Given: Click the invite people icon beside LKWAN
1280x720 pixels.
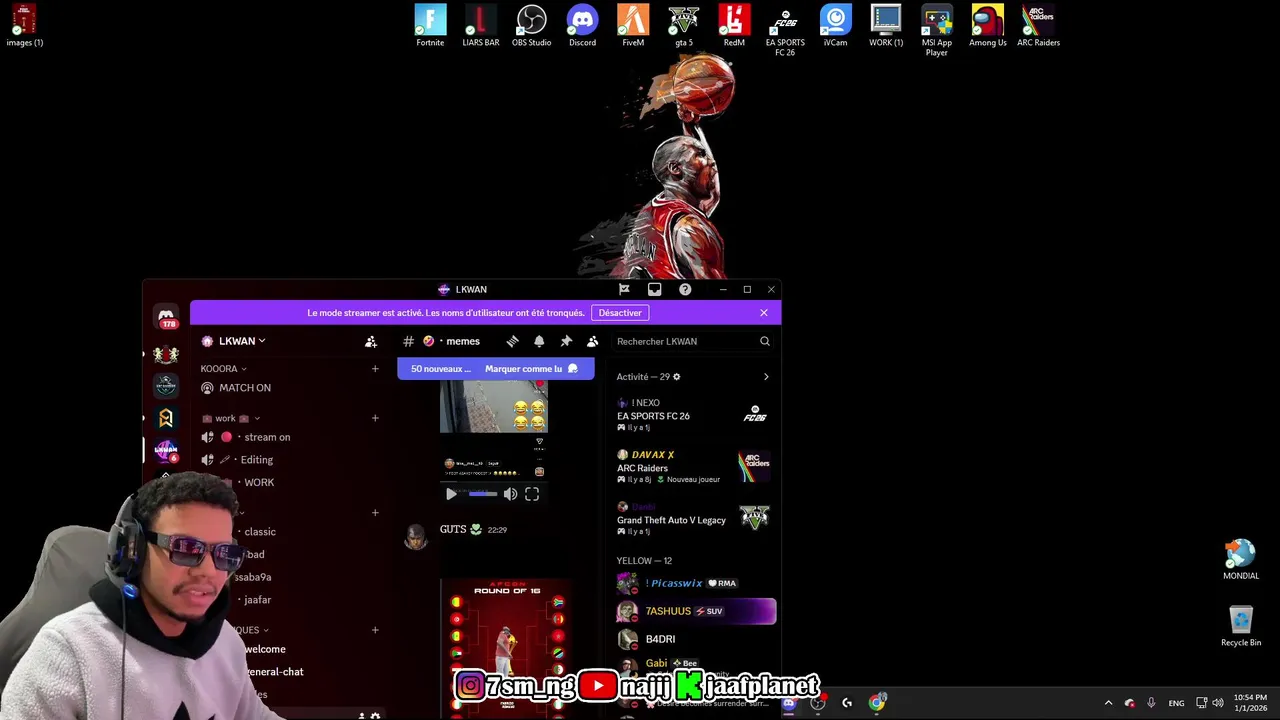Looking at the screenshot, I should (371, 341).
